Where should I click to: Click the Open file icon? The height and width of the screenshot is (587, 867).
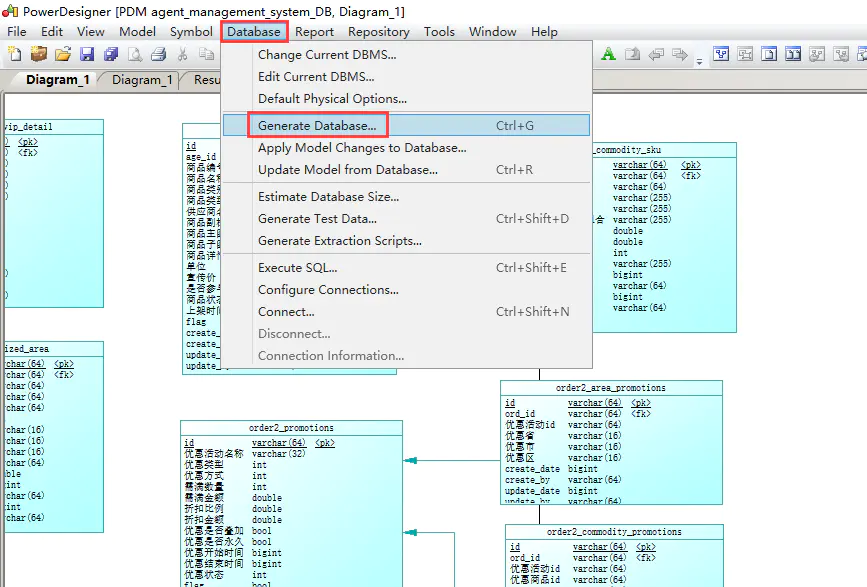coord(62,55)
